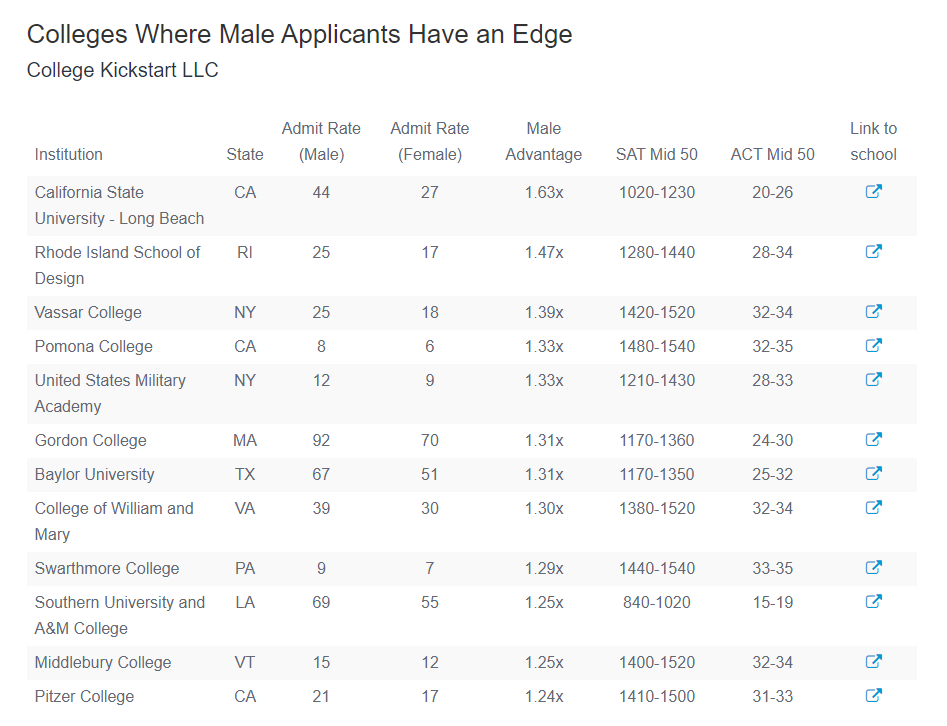947x726 pixels.
Task: Sort by Admit Rate (Male) header
Action: coord(321,141)
